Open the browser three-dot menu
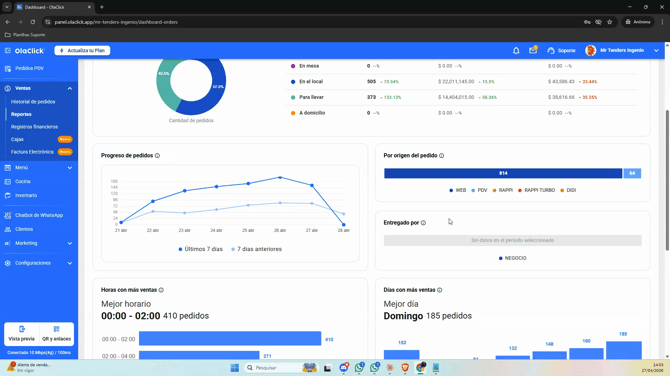The width and height of the screenshot is (670, 376). pyautogui.click(x=662, y=22)
